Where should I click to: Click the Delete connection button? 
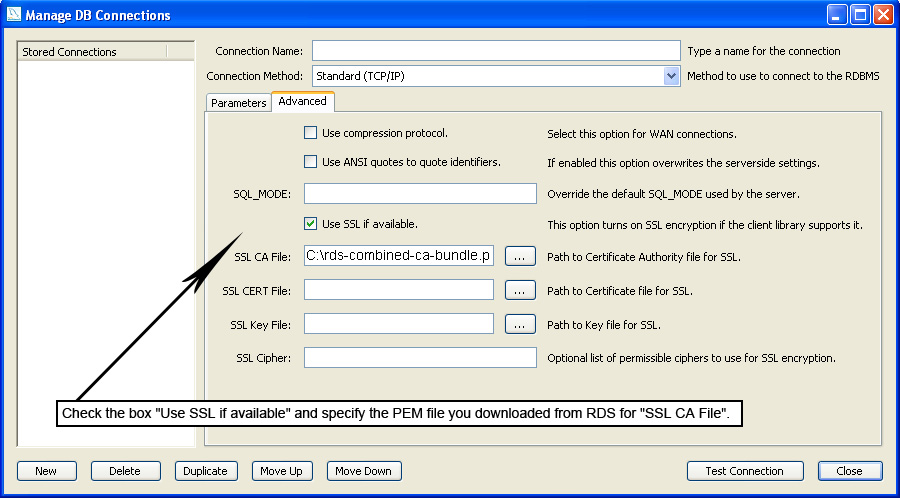(x=125, y=471)
